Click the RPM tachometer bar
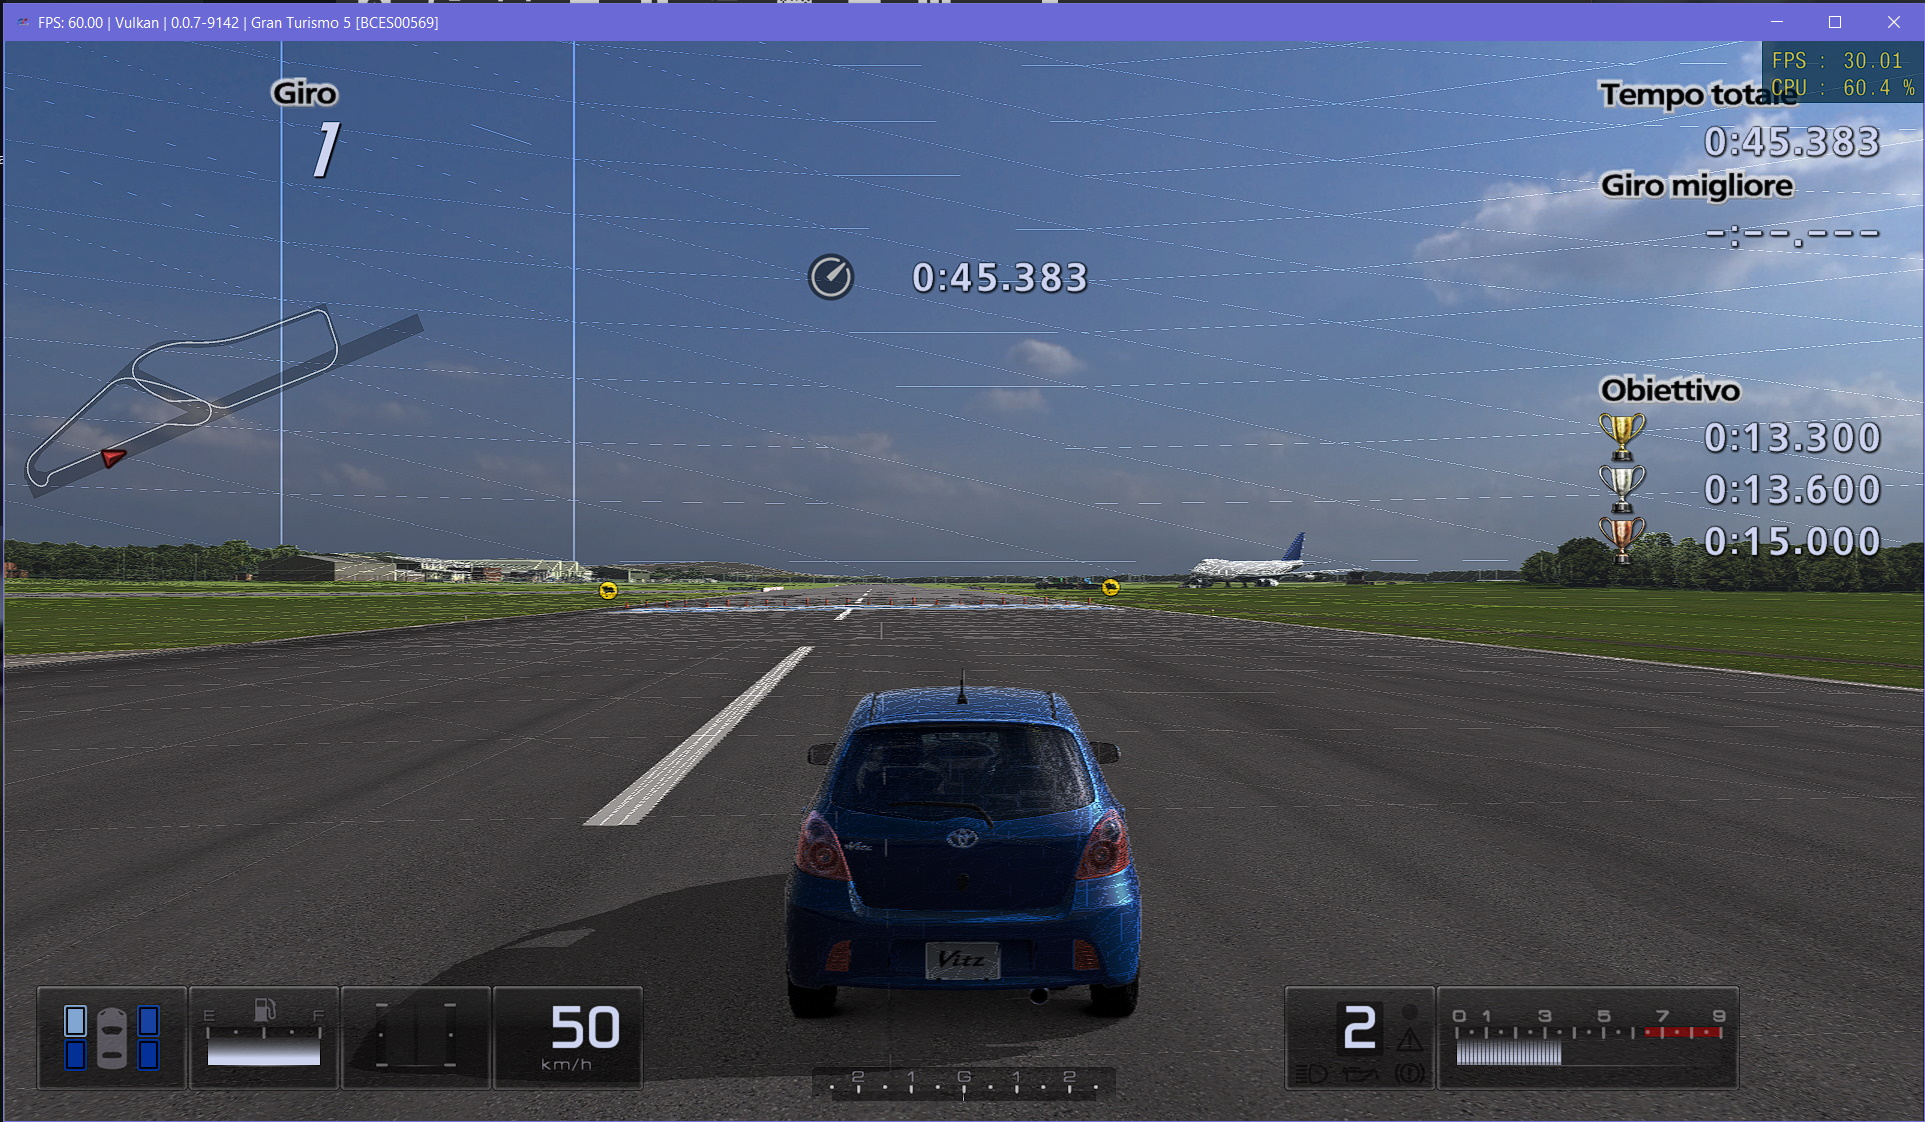The image size is (1925, 1122). 1508,1052
